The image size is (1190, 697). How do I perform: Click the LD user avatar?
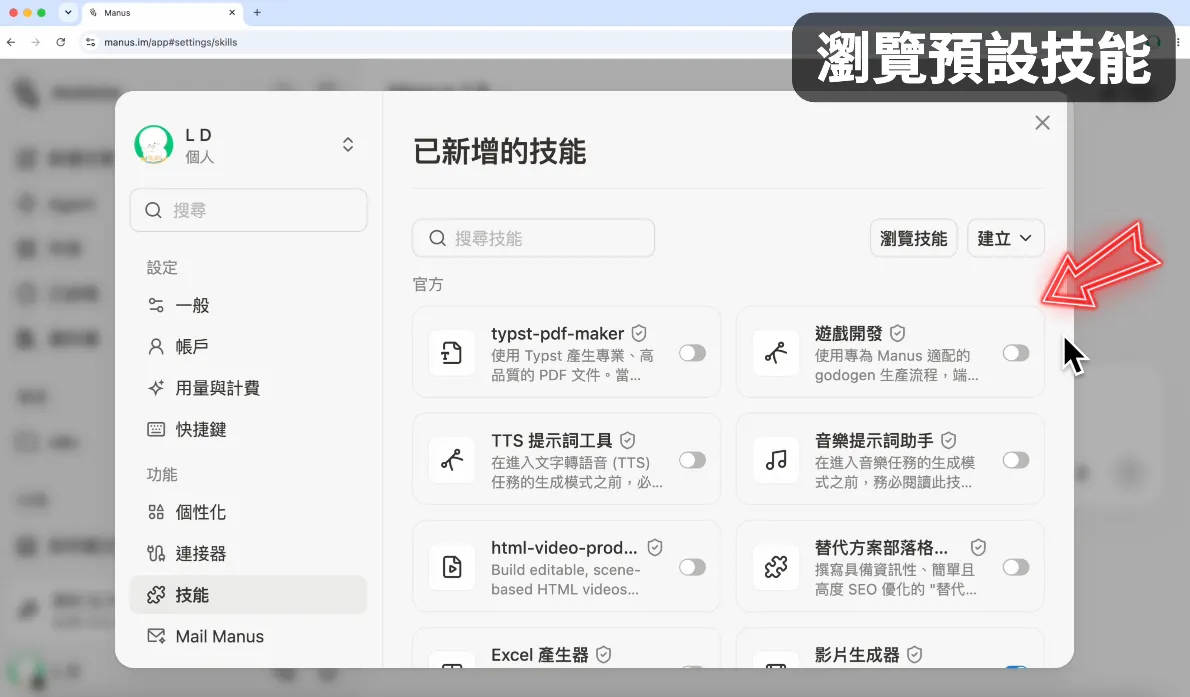coord(154,144)
